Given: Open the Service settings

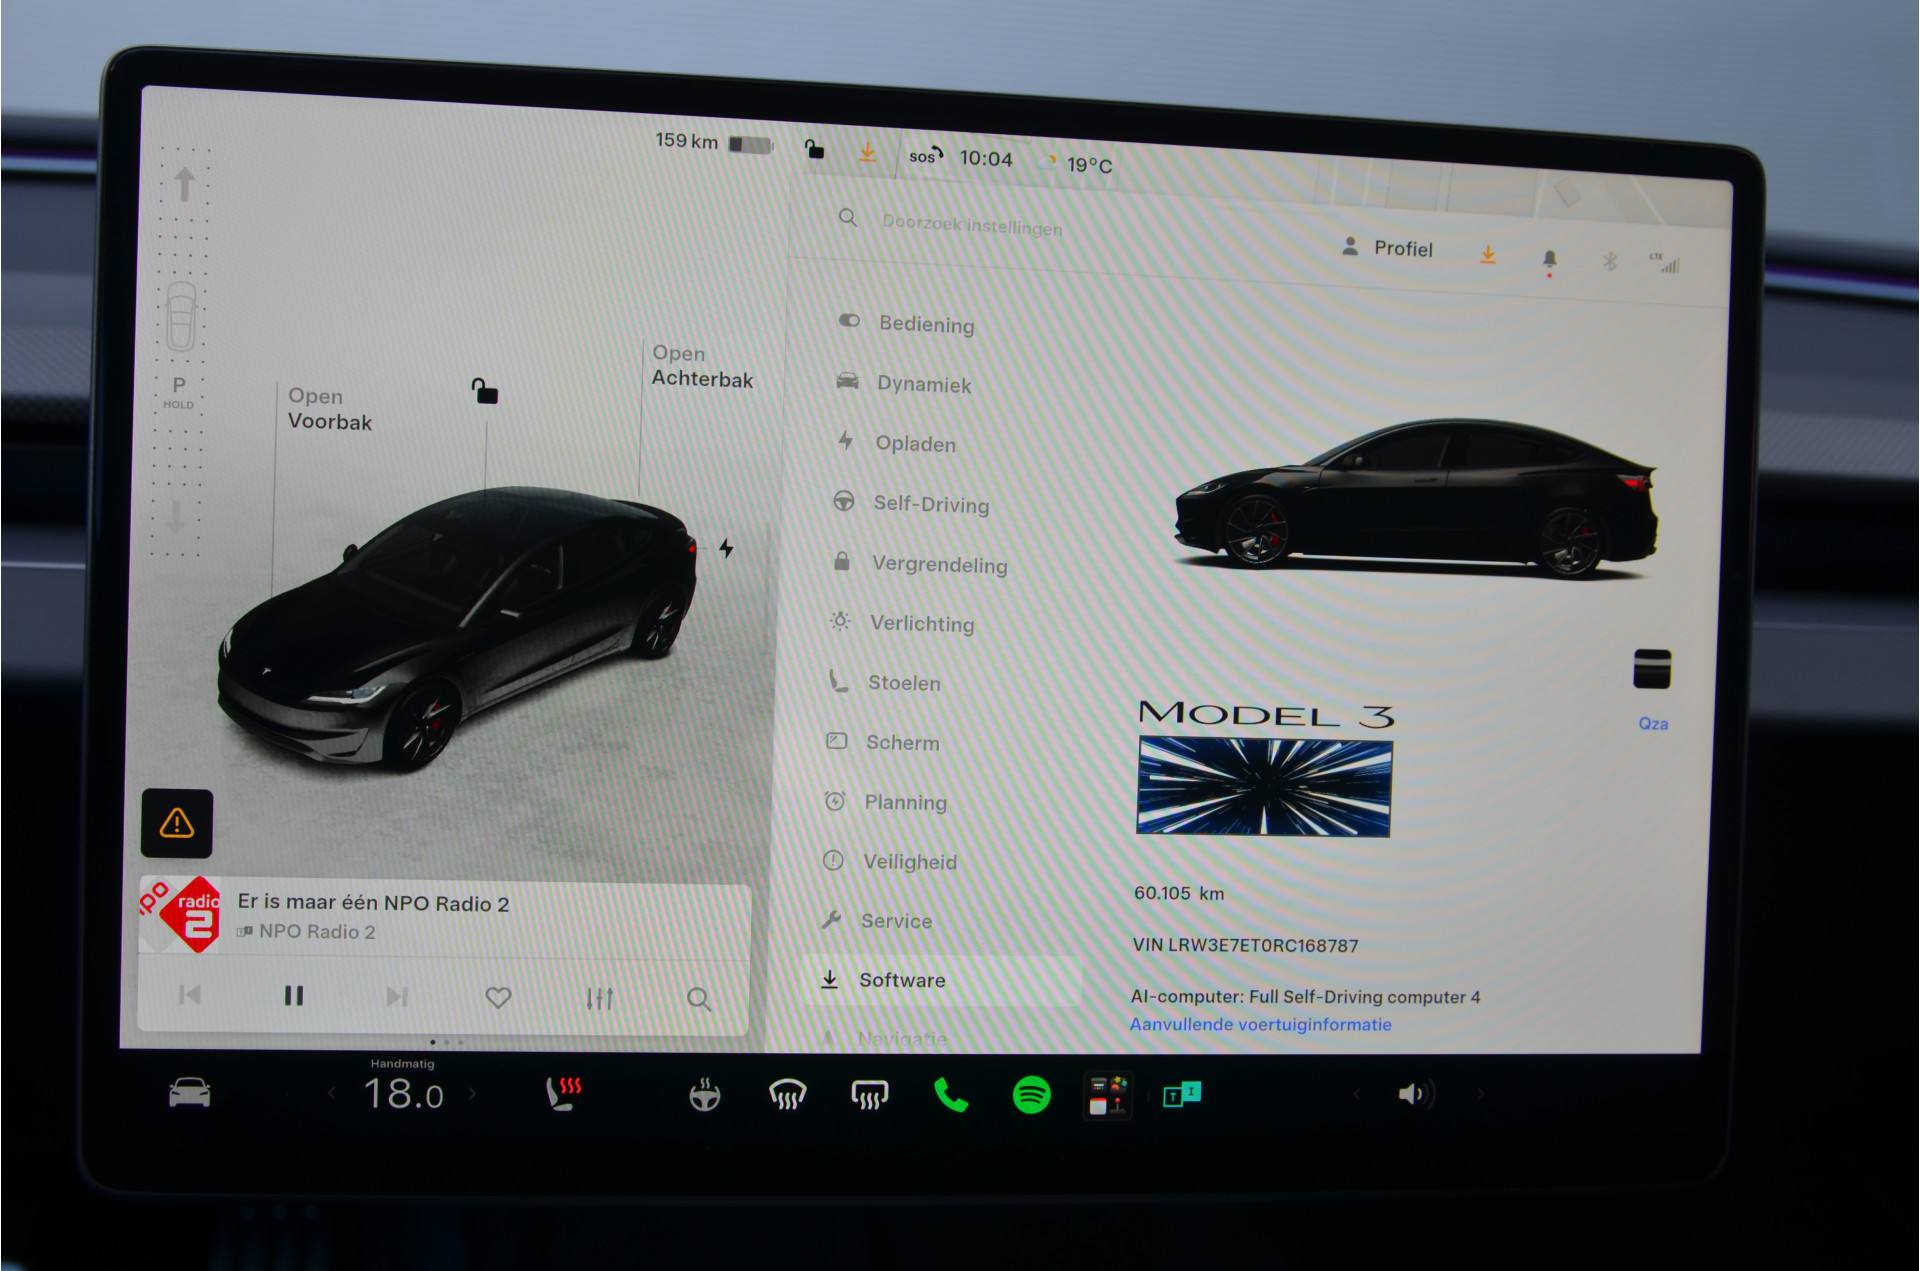Looking at the screenshot, I should (876, 920).
